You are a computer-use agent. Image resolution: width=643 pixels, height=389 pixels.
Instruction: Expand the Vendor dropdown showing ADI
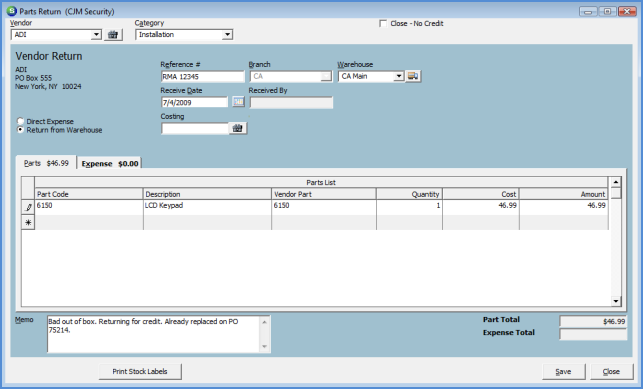click(x=96, y=35)
